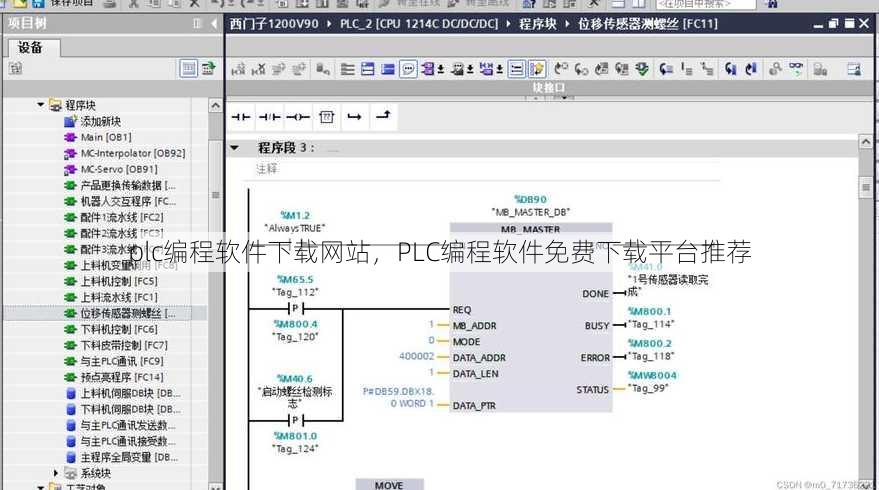This screenshot has height=490, width=879.
Task: Click the MOVE instruction box
Action: pyautogui.click(x=390, y=484)
